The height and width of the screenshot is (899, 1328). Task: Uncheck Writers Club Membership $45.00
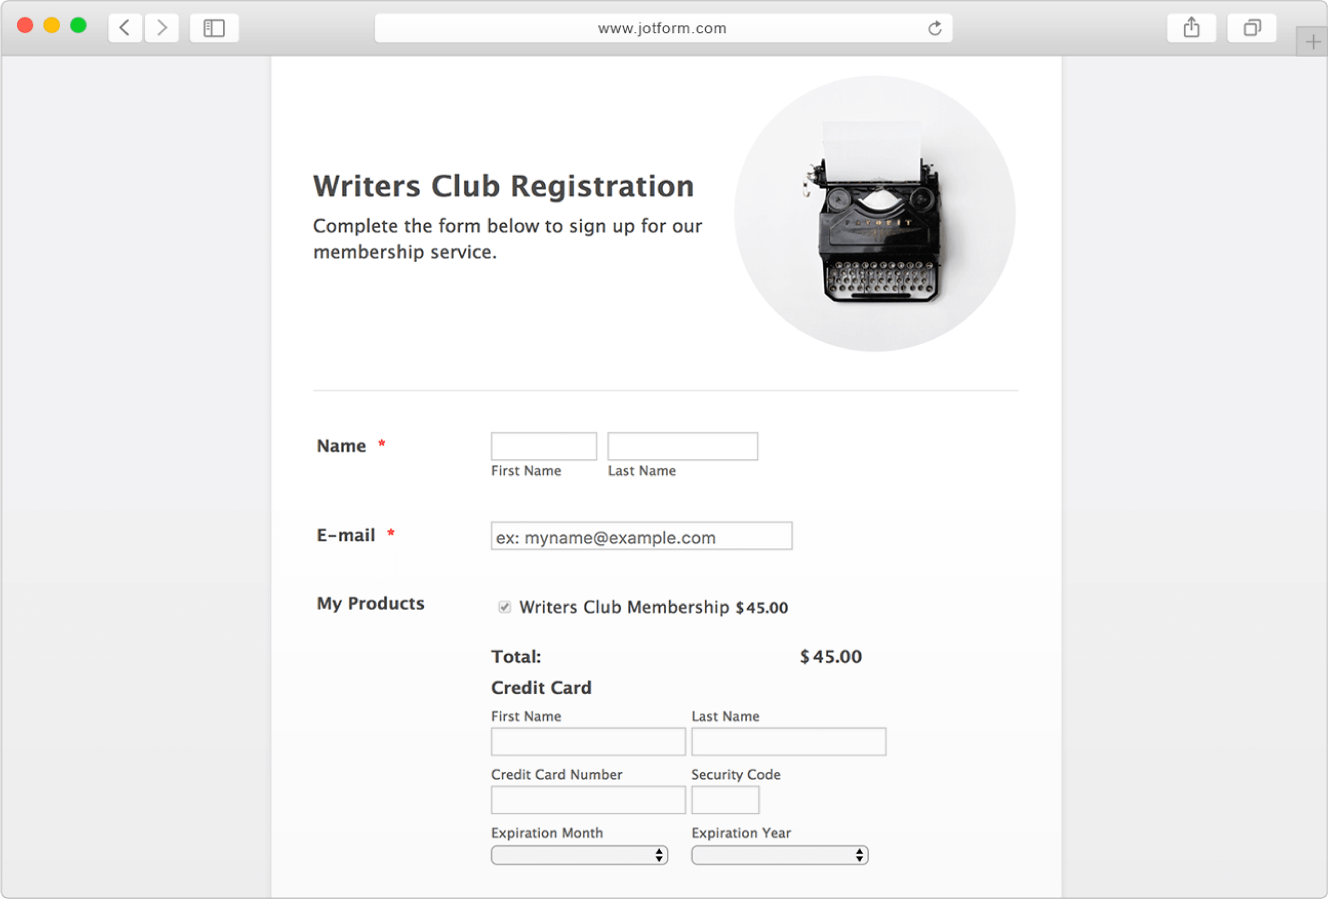pyautogui.click(x=504, y=607)
